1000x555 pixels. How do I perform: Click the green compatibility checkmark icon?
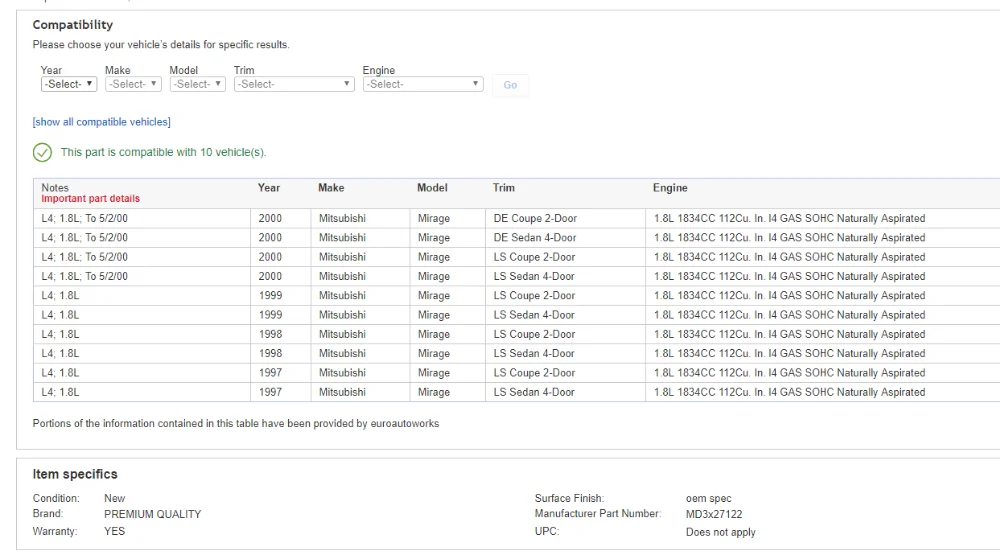pyautogui.click(x=42, y=152)
